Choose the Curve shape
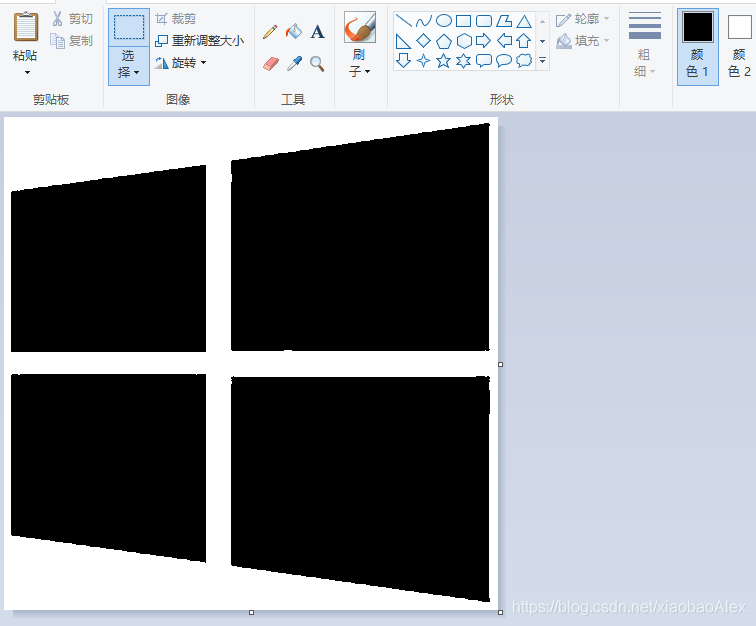Screen dimensions: 756x626 point(423,21)
